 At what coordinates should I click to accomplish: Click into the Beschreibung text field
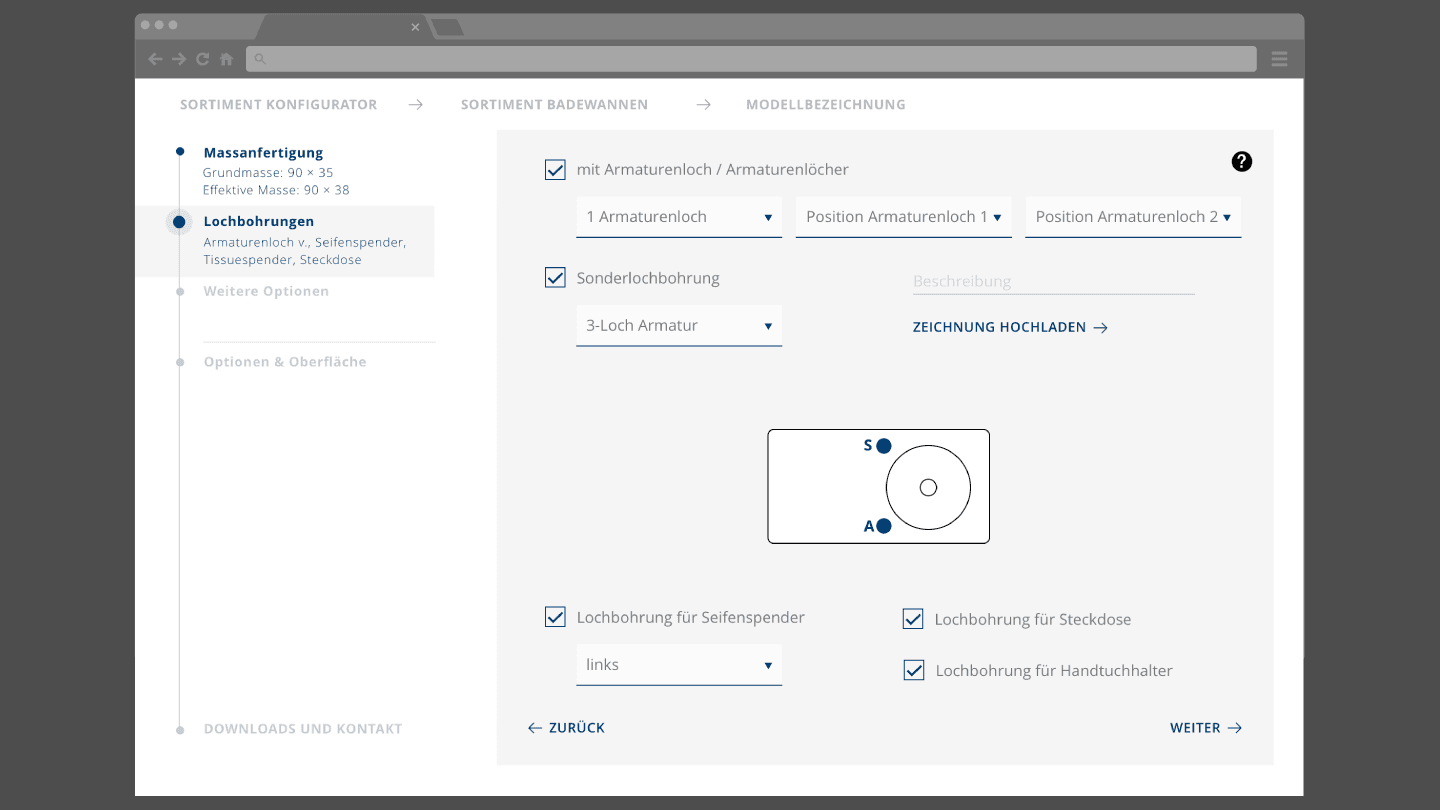point(1053,281)
